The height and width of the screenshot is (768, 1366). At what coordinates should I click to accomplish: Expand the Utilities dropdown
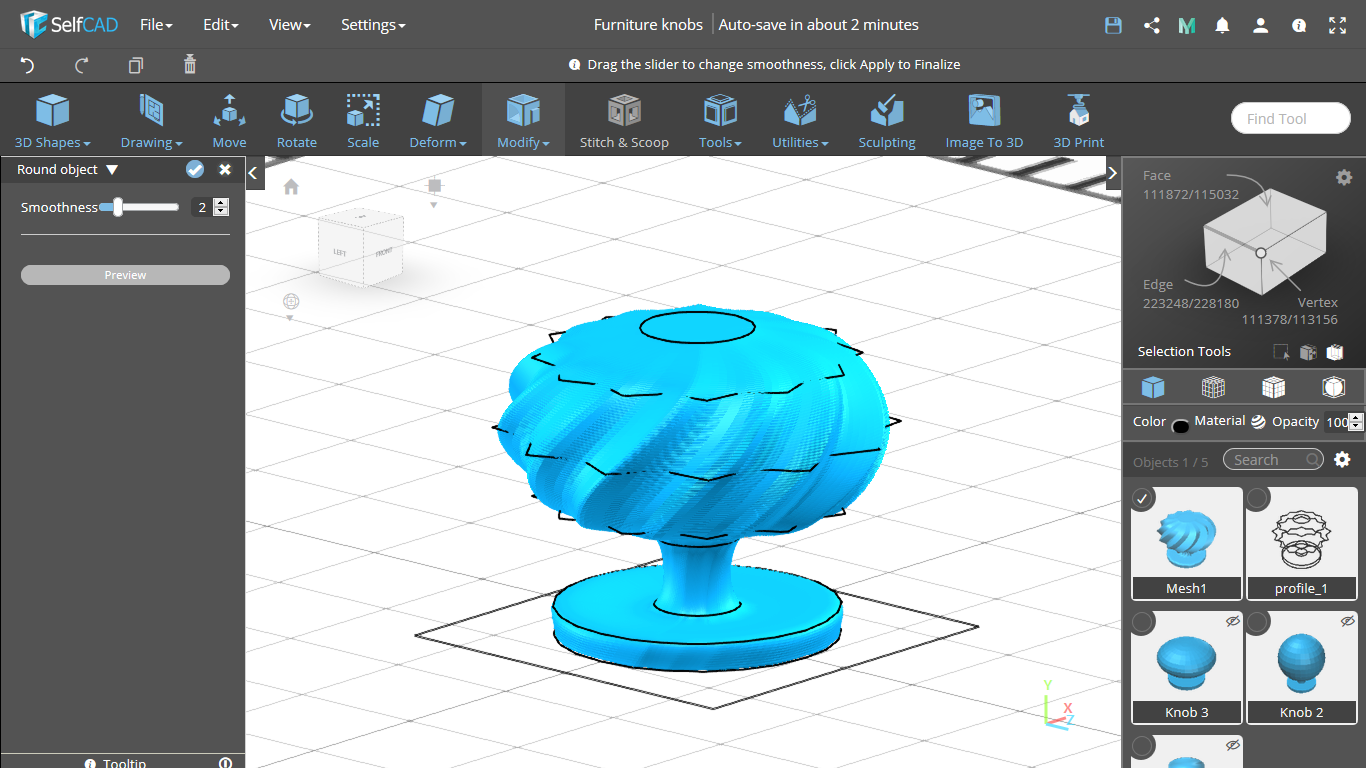(800, 120)
